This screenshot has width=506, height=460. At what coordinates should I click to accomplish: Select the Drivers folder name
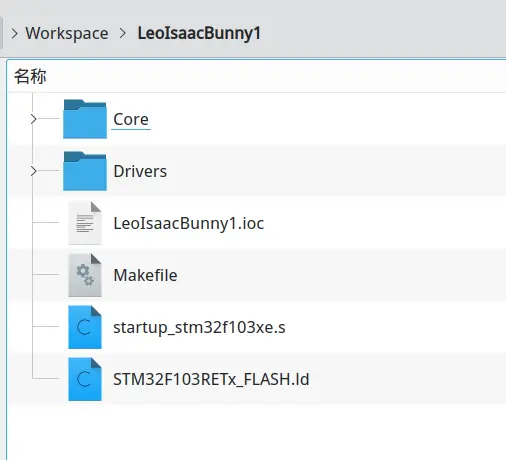pyautogui.click(x=140, y=171)
